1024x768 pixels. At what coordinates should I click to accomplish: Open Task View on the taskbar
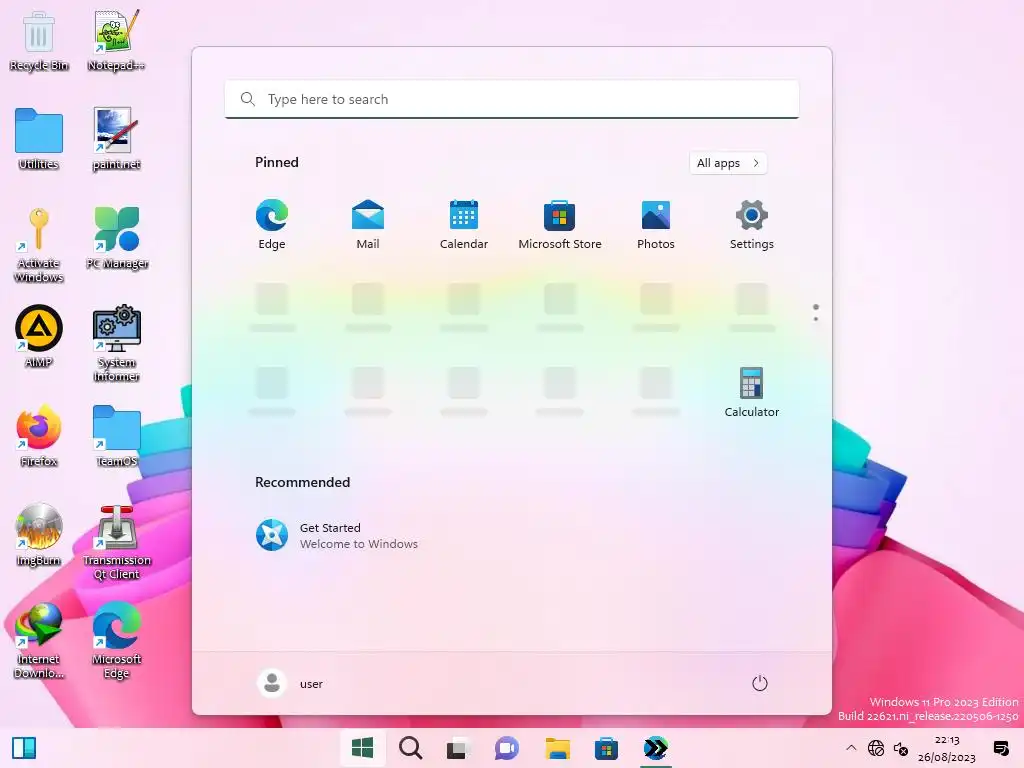click(x=458, y=748)
